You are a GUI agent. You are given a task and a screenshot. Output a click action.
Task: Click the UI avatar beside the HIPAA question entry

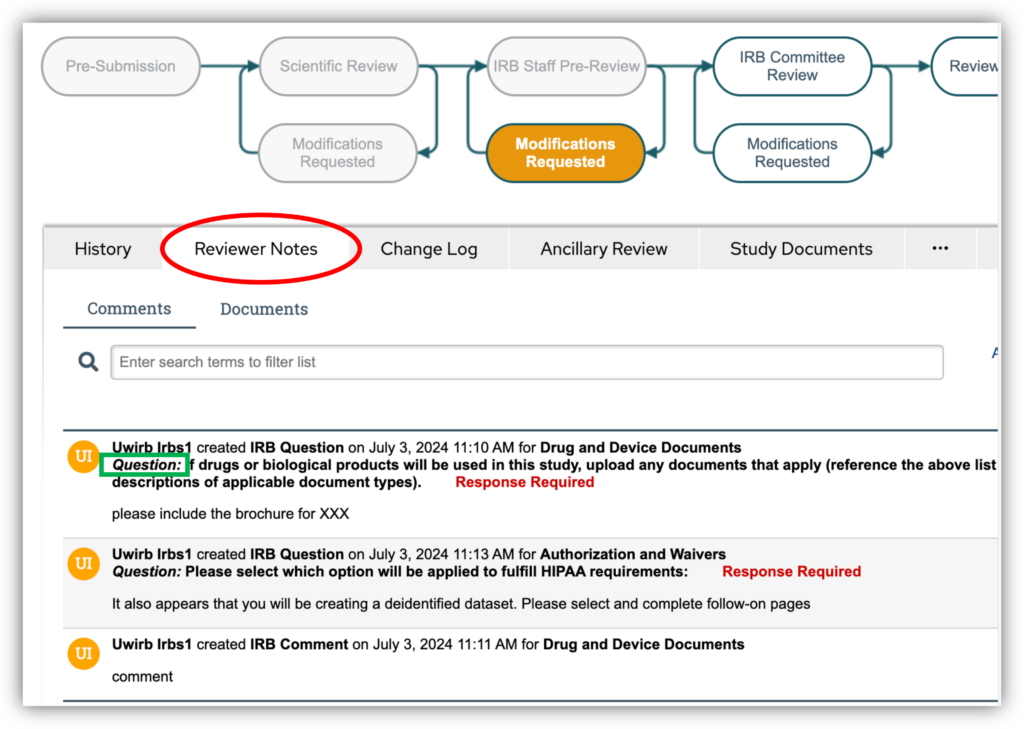[x=83, y=563]
